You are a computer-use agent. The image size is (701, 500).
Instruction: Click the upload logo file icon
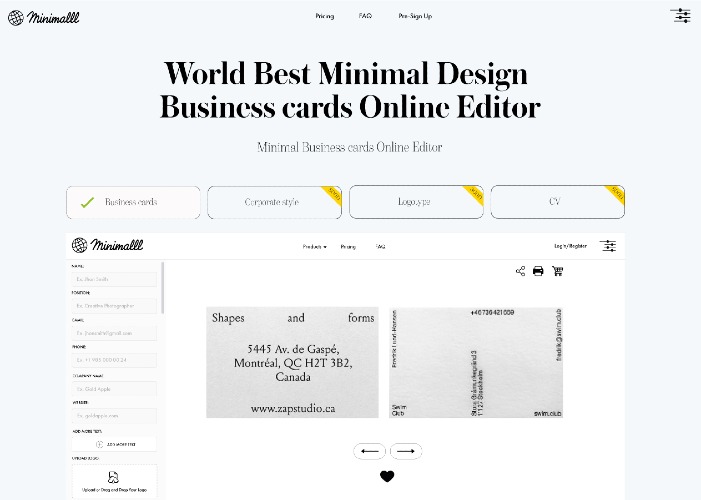coord(114,477)
